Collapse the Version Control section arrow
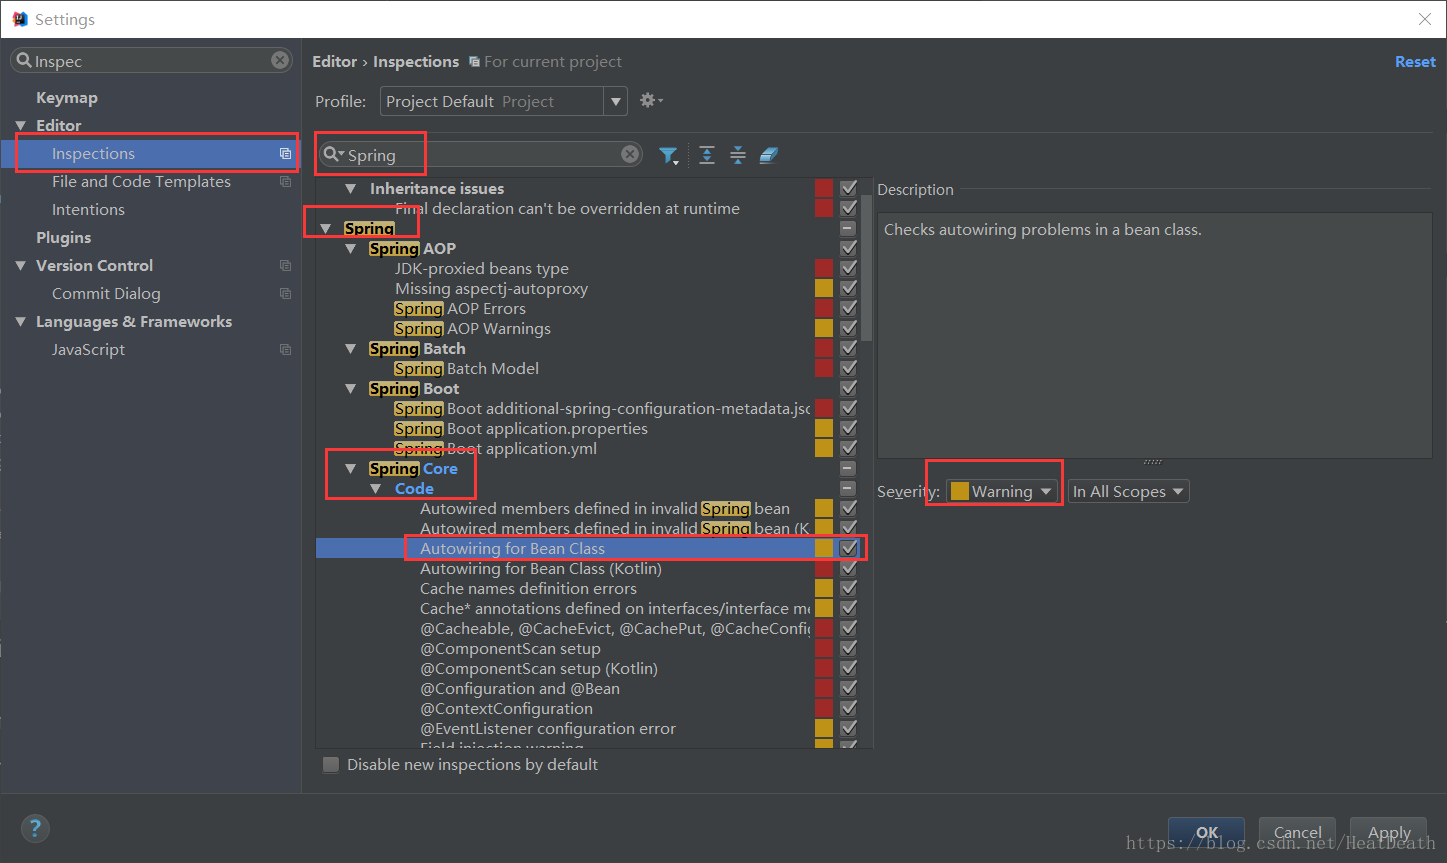Image resolution: width=1447 pixels, height=863 pixels. (21, 266)
